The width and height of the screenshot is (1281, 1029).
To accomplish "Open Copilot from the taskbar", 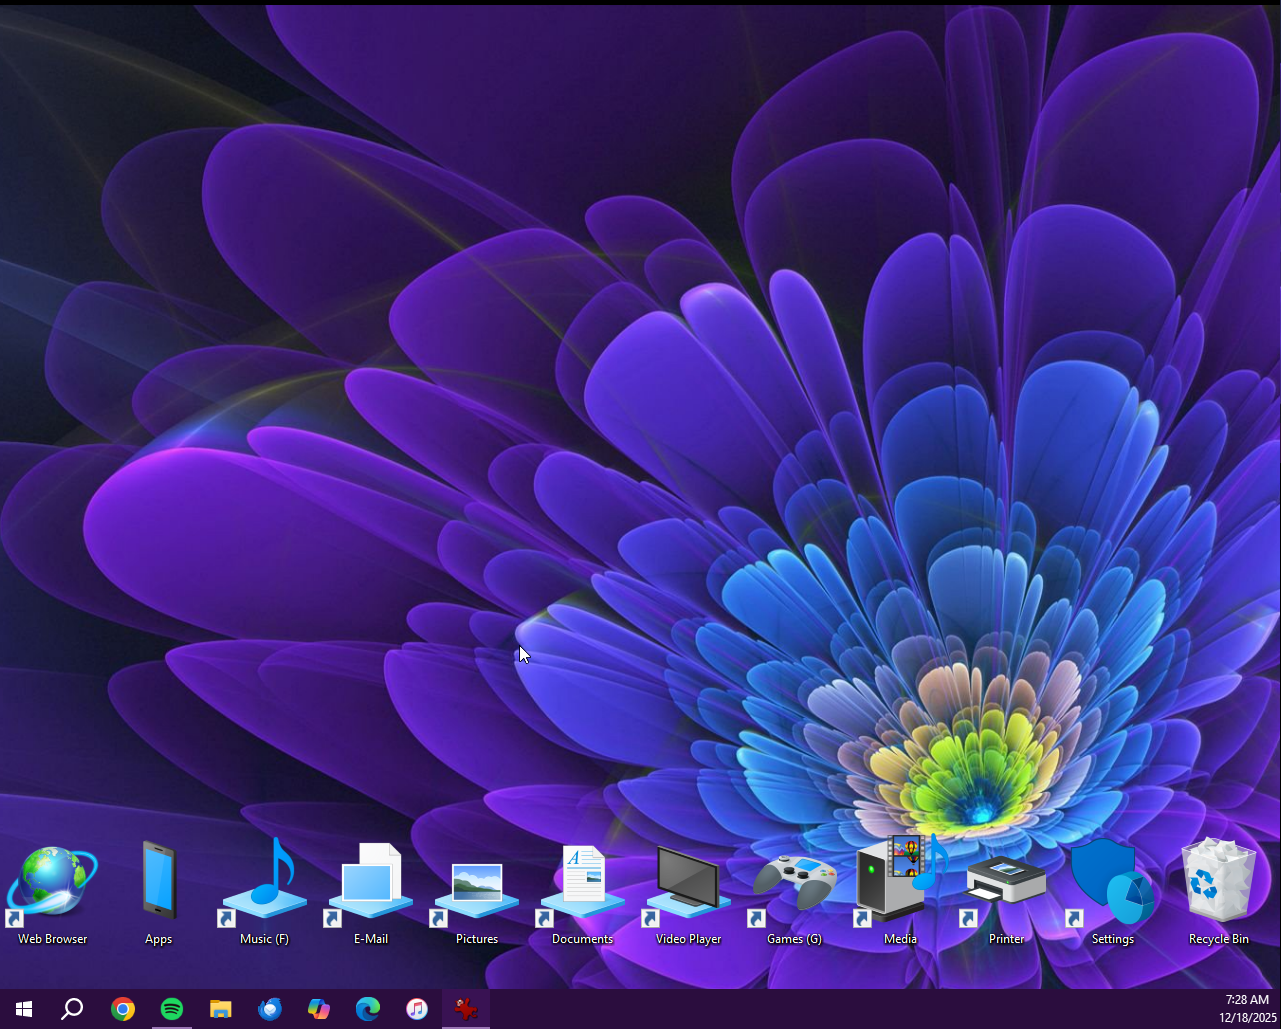I will pos(319,1009).
